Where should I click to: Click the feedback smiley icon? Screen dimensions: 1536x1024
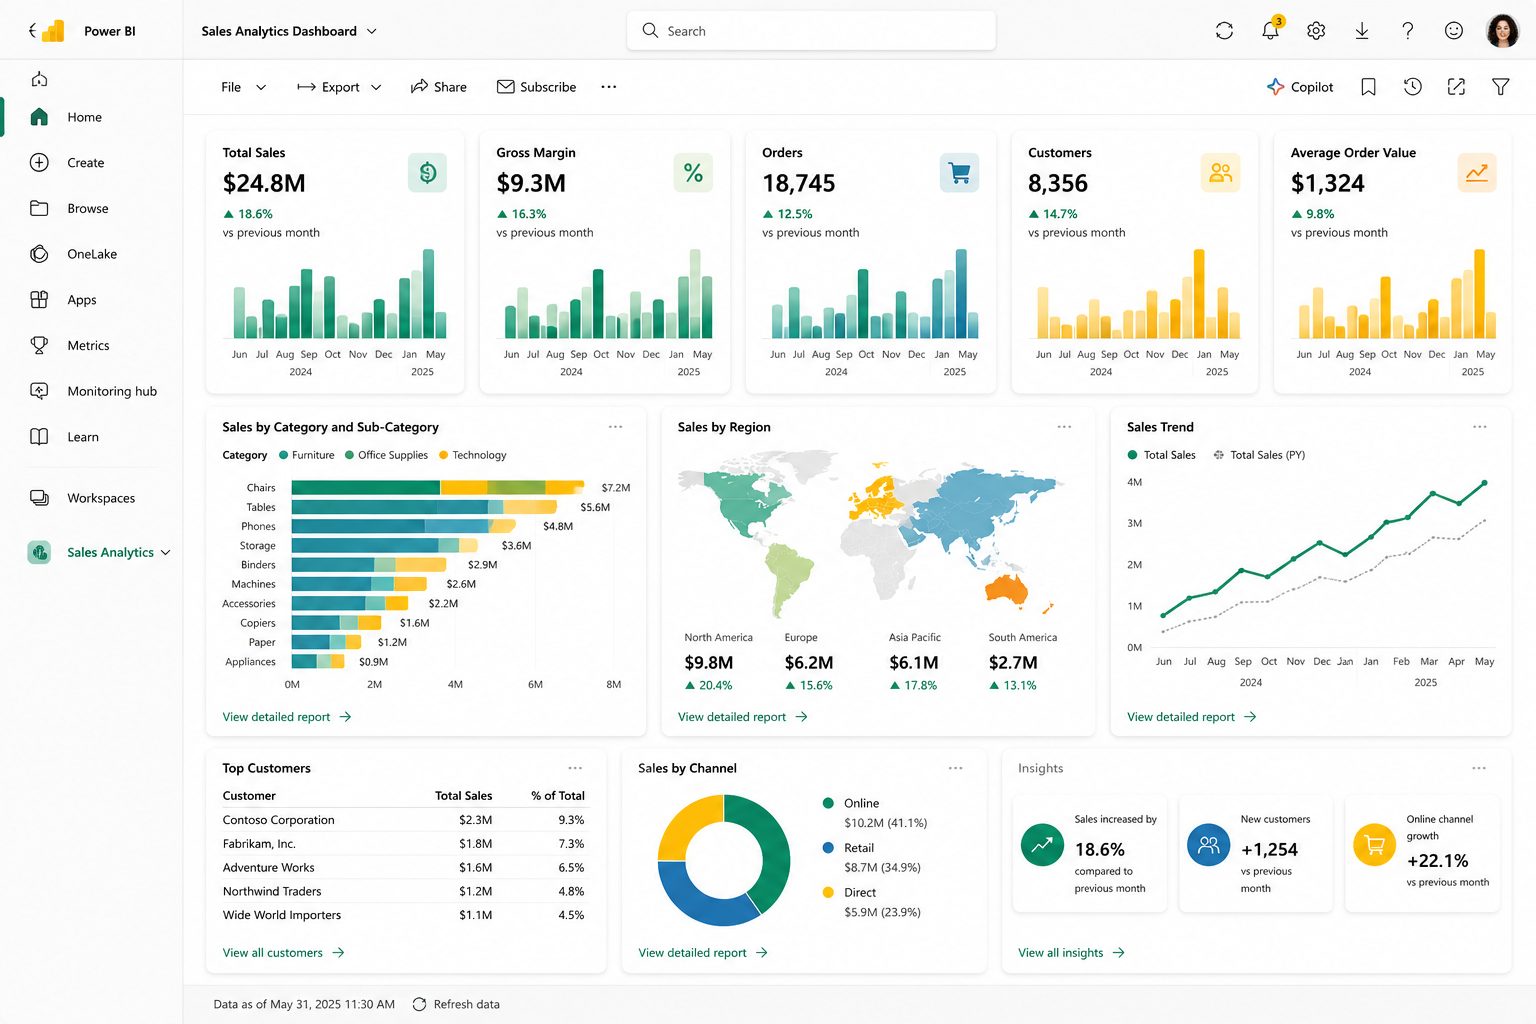1454,31
